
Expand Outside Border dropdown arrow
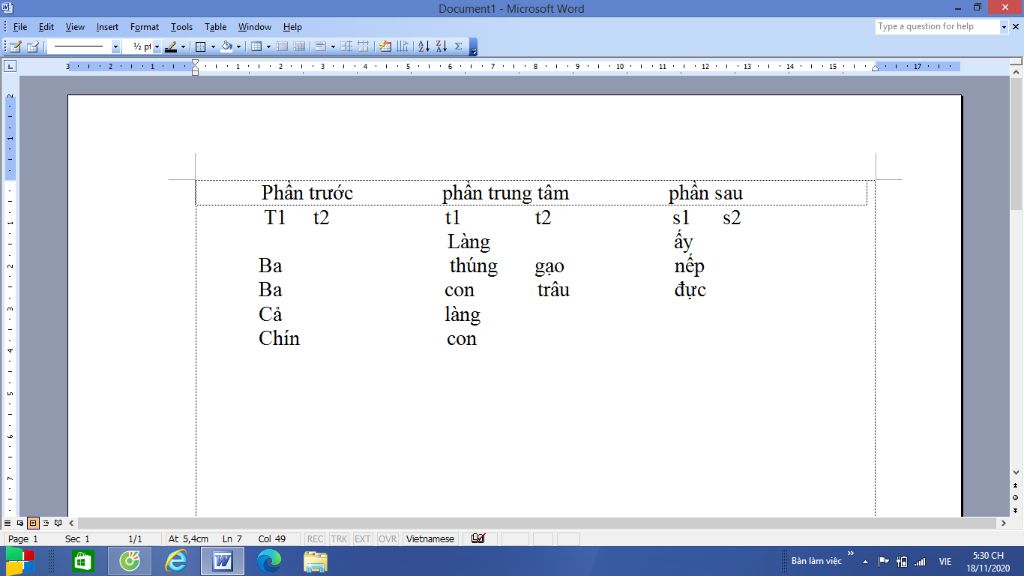click(213, 46)
